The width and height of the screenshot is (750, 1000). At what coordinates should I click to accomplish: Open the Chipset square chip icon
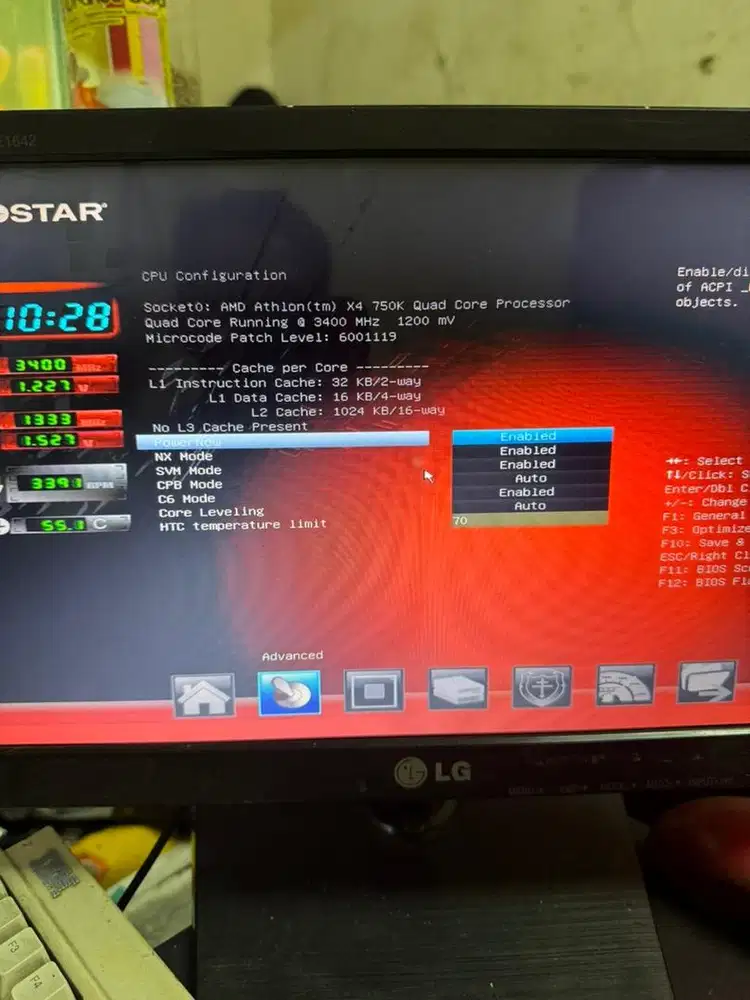tap(374, 690)
